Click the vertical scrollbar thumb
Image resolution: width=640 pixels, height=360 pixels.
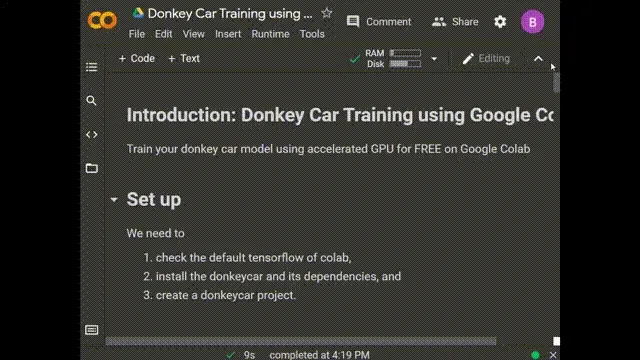coord(556,83)
